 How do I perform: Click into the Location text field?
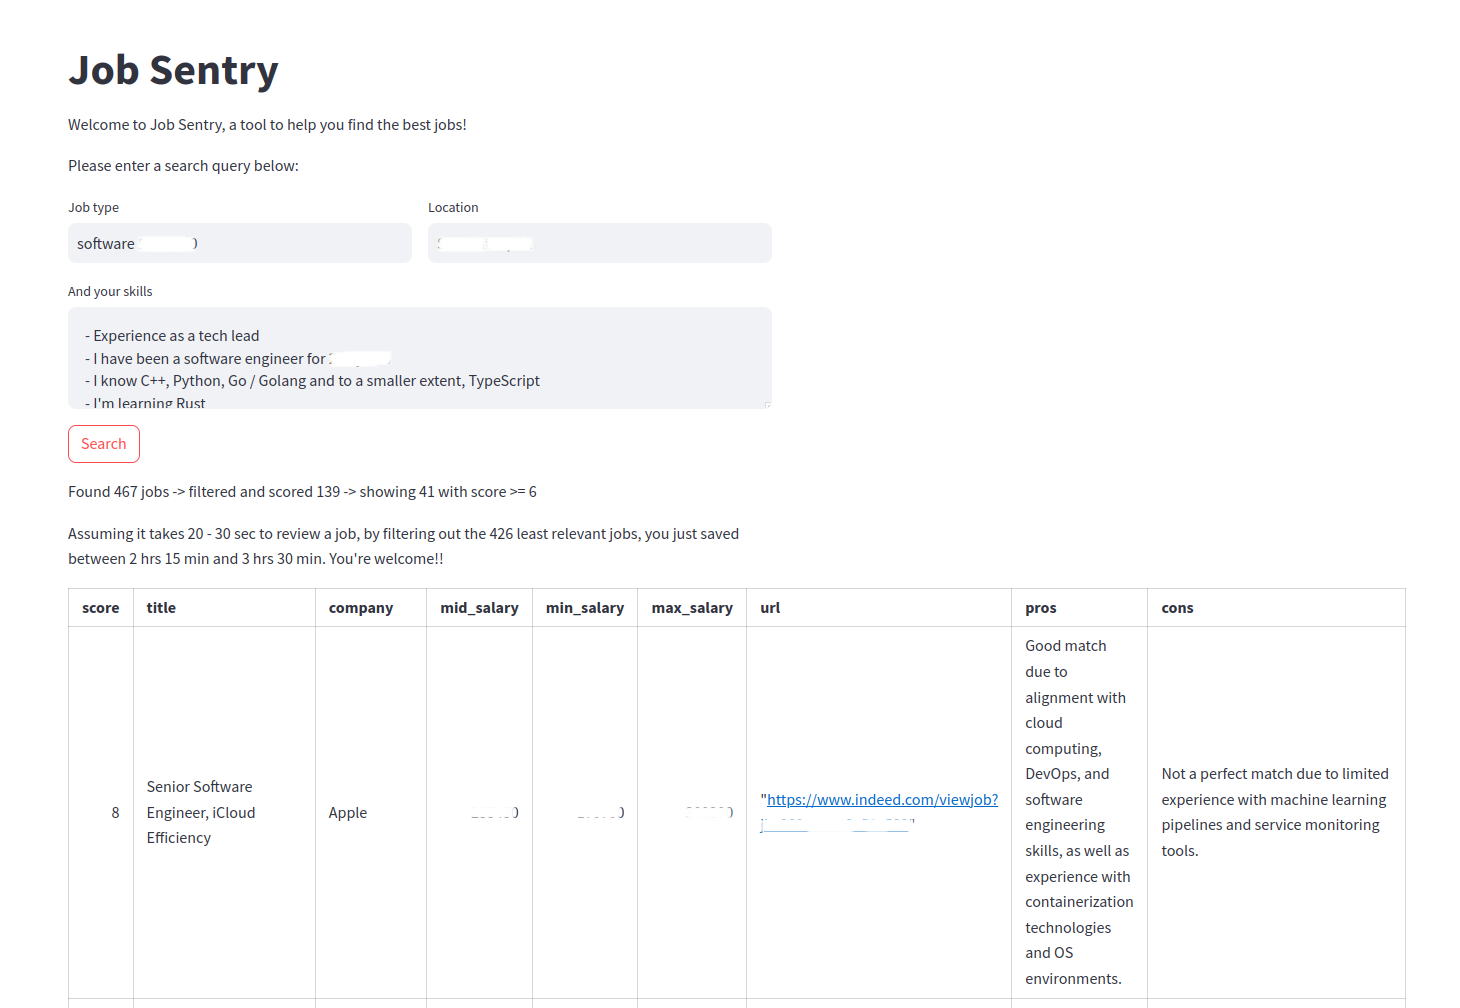point(600,243)
